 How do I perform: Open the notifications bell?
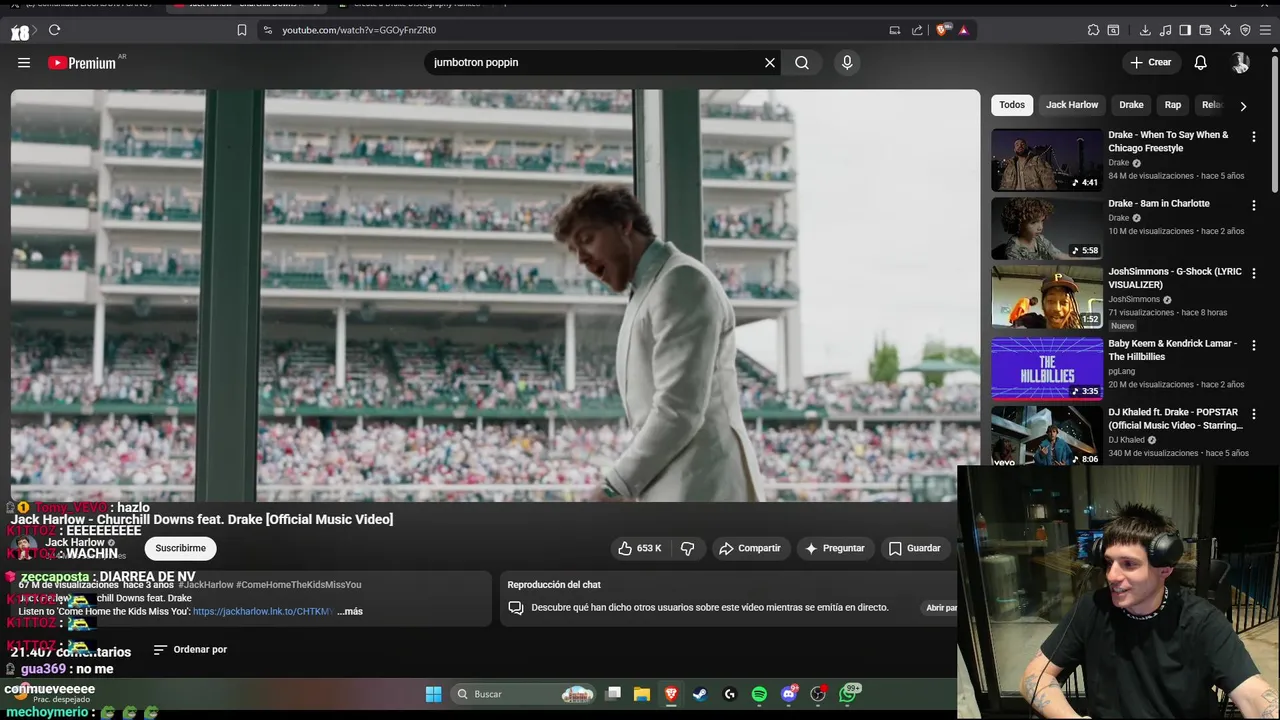pyautogui.click(x=1201, y=62)
